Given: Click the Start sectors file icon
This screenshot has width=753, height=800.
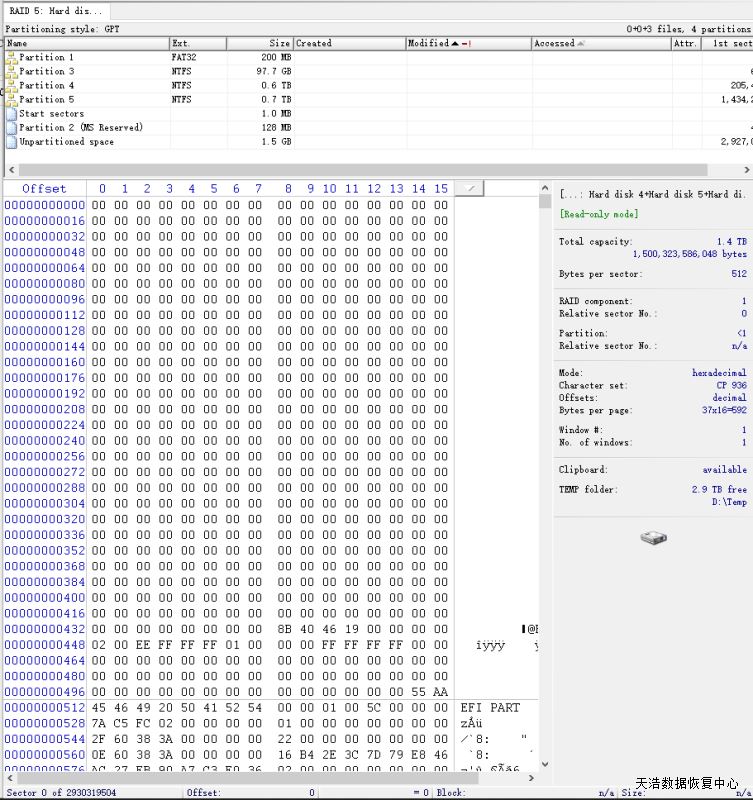Looking at the screenshot, I should [11, 114].
